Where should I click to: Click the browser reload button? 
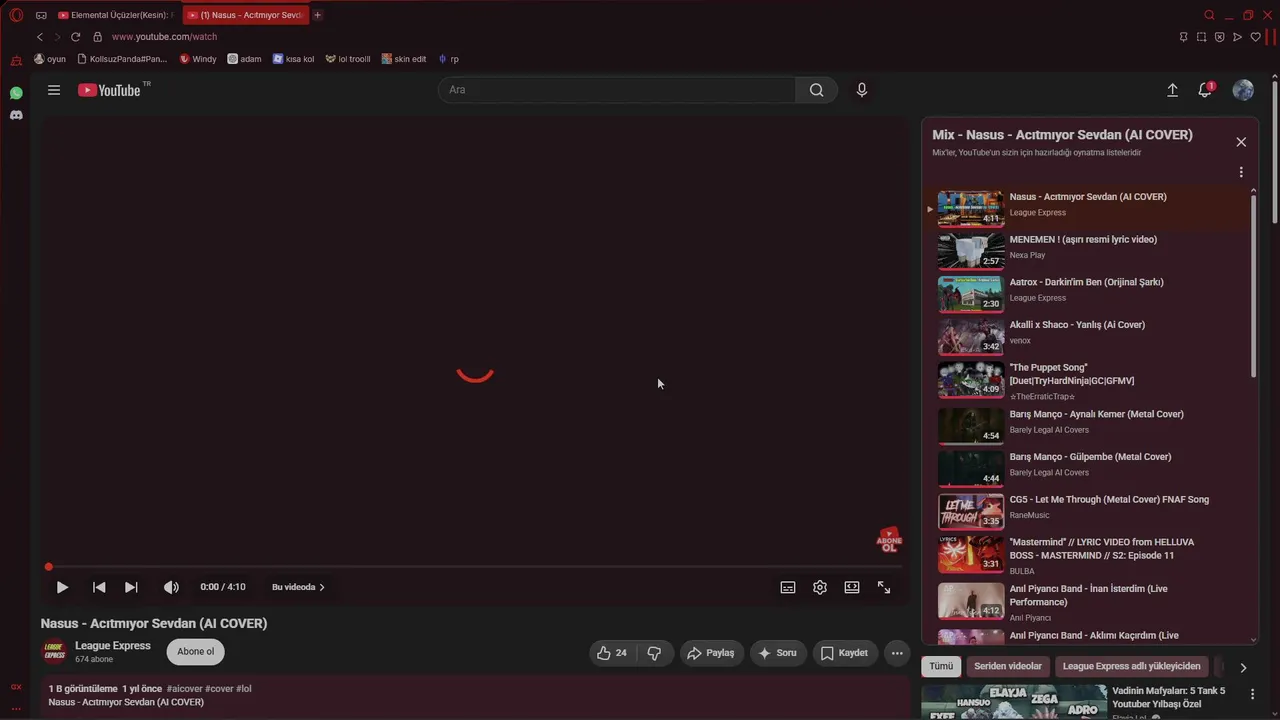point(75,37)
